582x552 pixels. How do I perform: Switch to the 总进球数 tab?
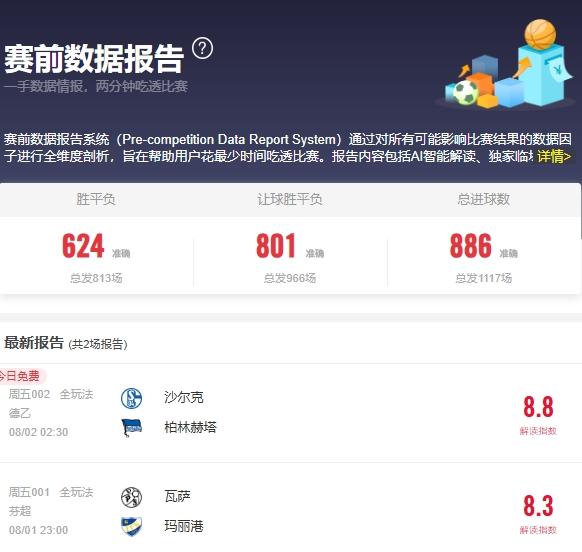click(484, 200)
